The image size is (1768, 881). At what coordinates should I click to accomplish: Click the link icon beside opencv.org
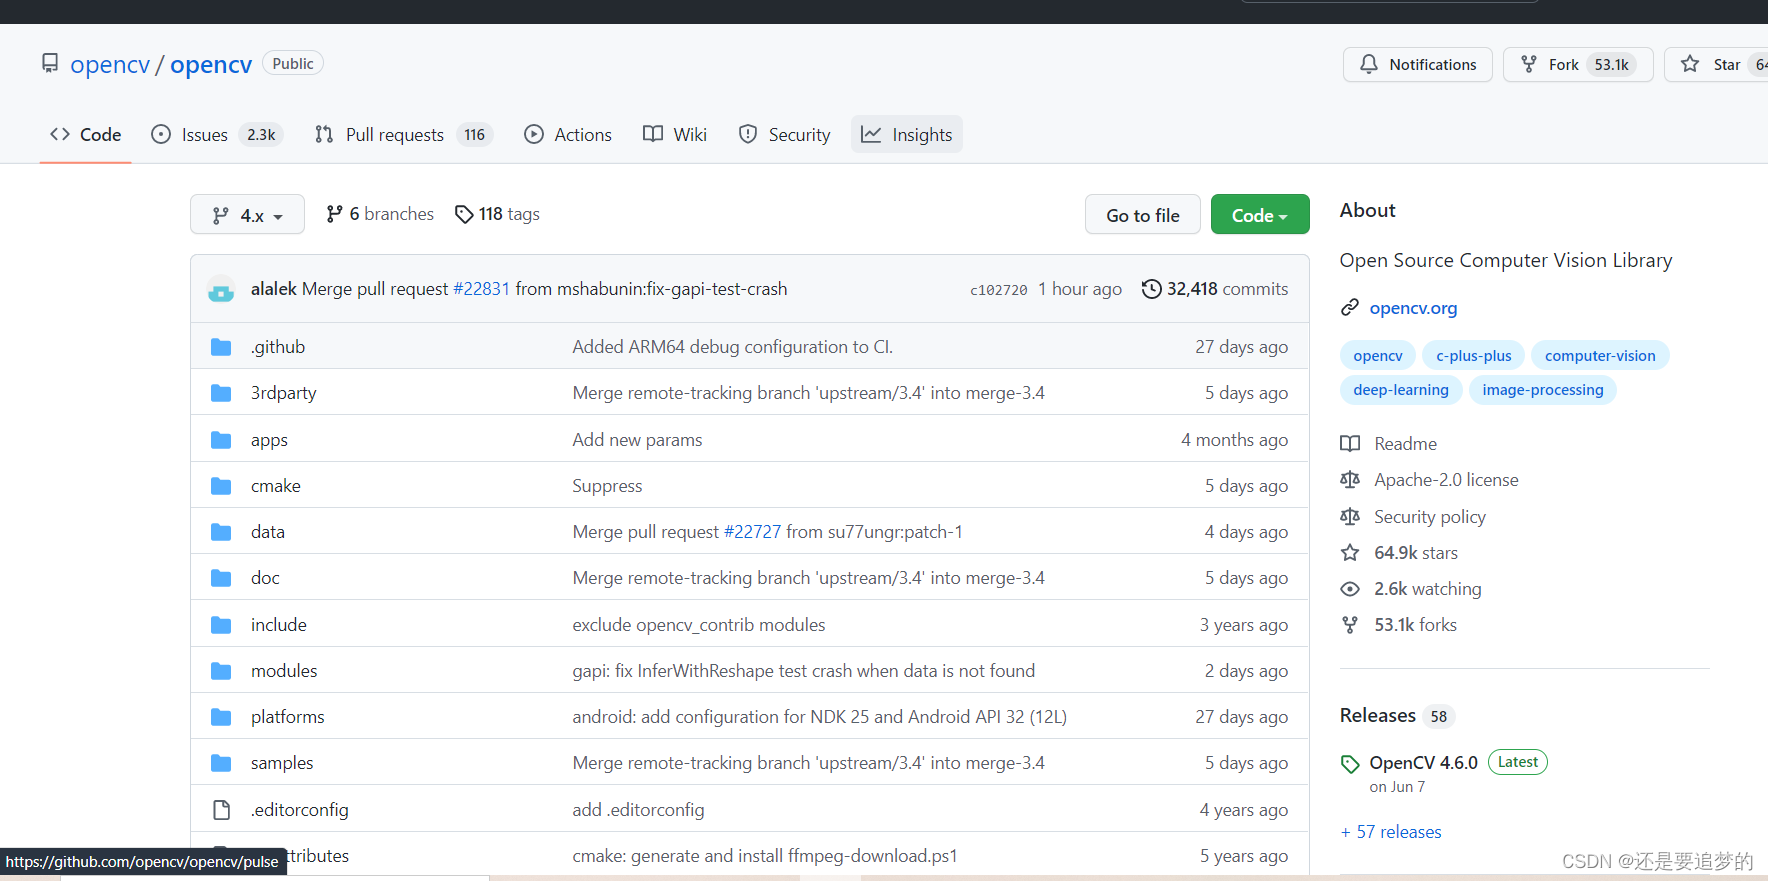pos(1350,308)
